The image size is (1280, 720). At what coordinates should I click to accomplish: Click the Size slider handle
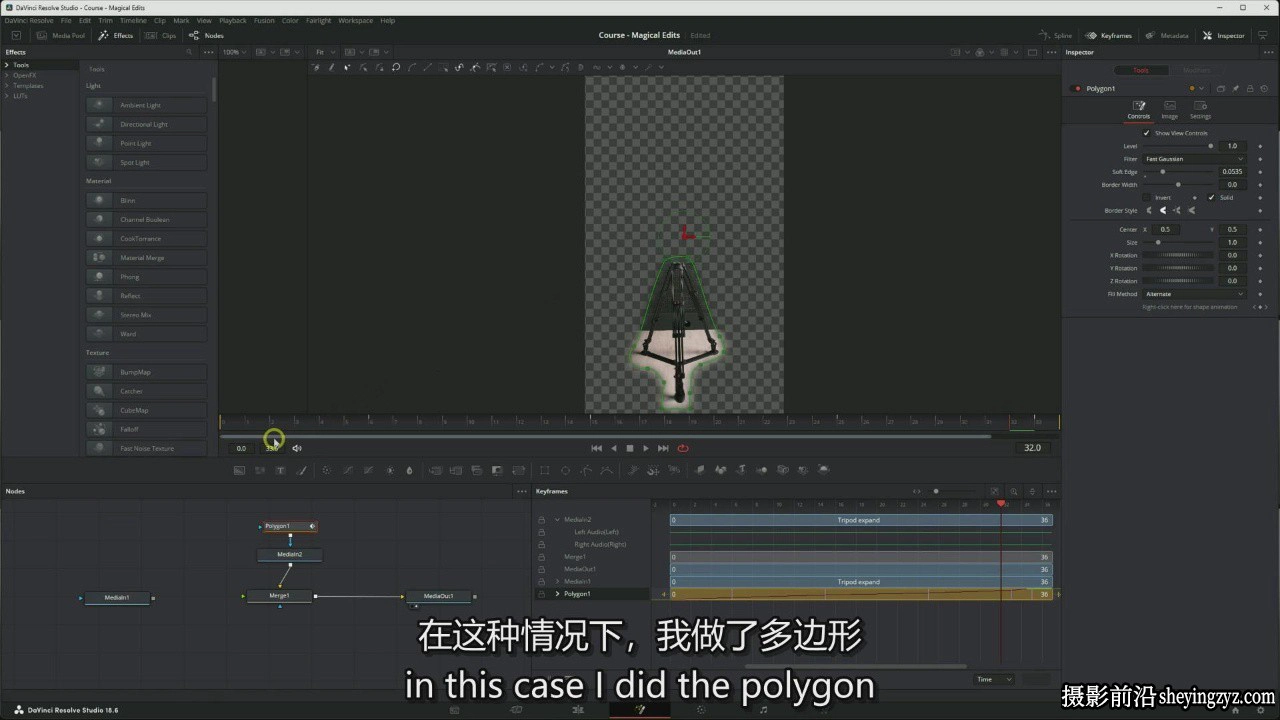(x=1158, y=243)
